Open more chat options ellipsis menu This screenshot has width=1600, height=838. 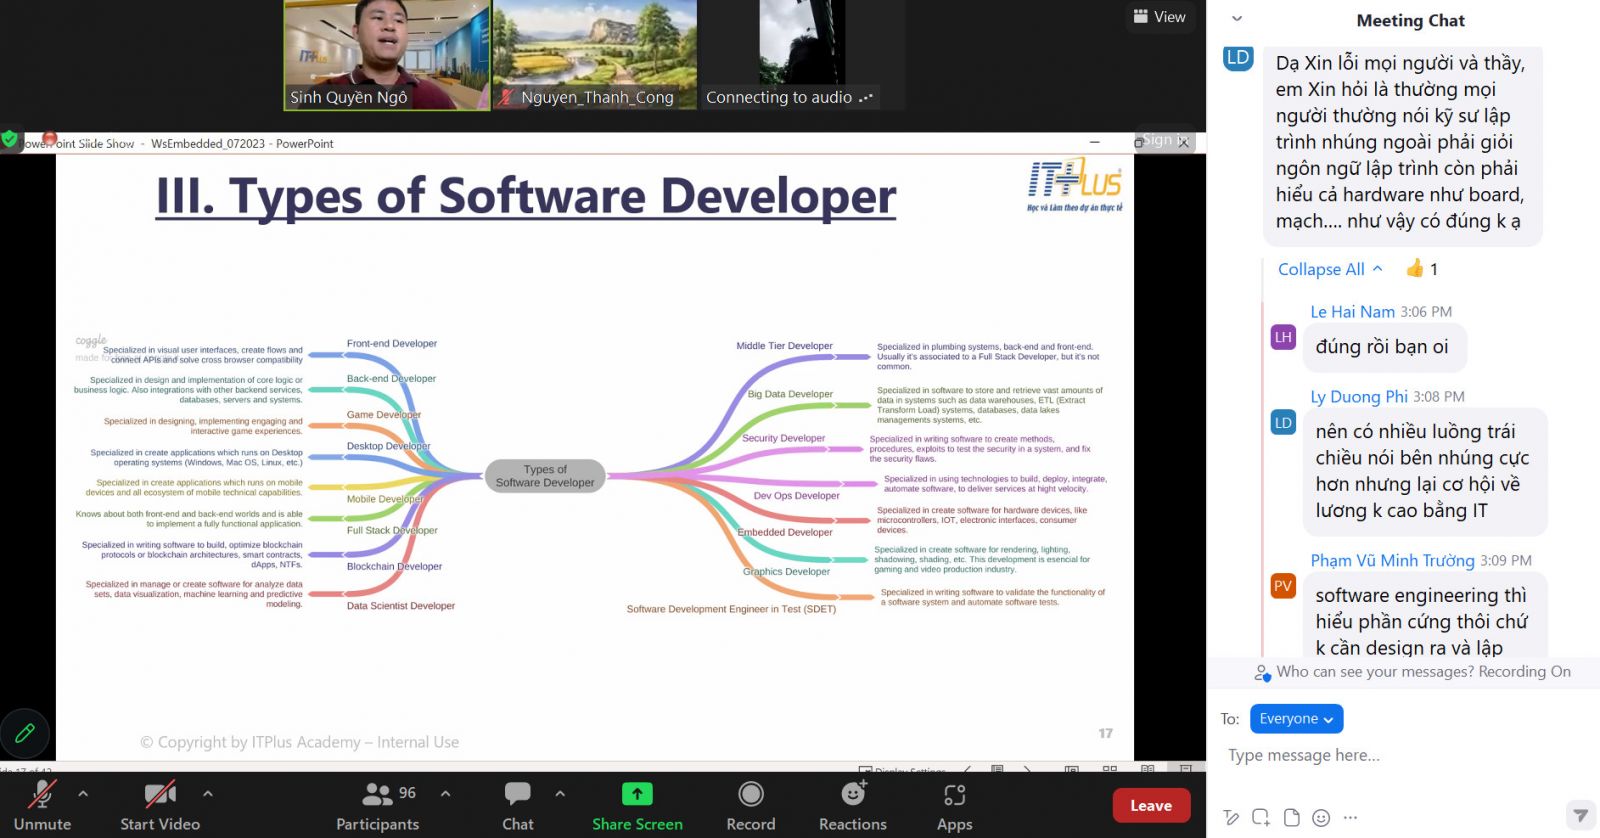(x=1351, y=818)
